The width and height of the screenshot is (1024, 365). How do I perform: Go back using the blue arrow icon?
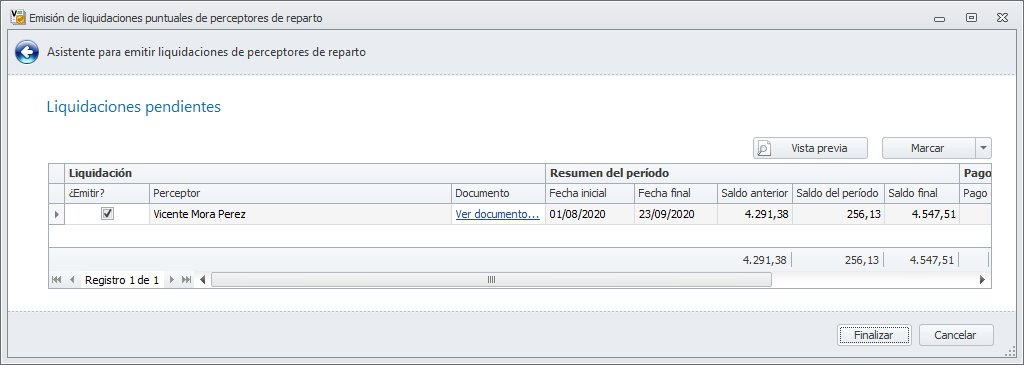[27, 52]
